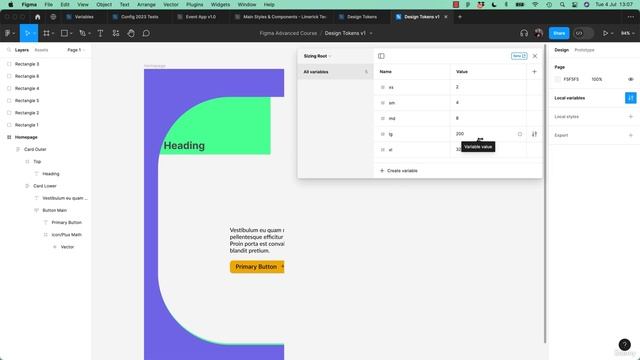The width and height of the screenshot is (640, 360).
Task: Click the page background color swatch
Action: [x=558, y=79]
